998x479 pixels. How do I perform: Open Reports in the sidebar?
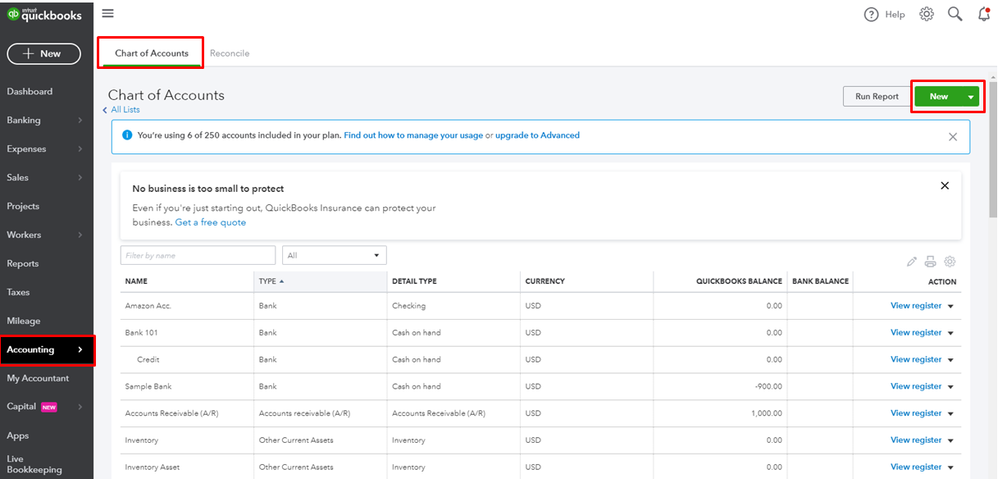[x=23, y=263]
